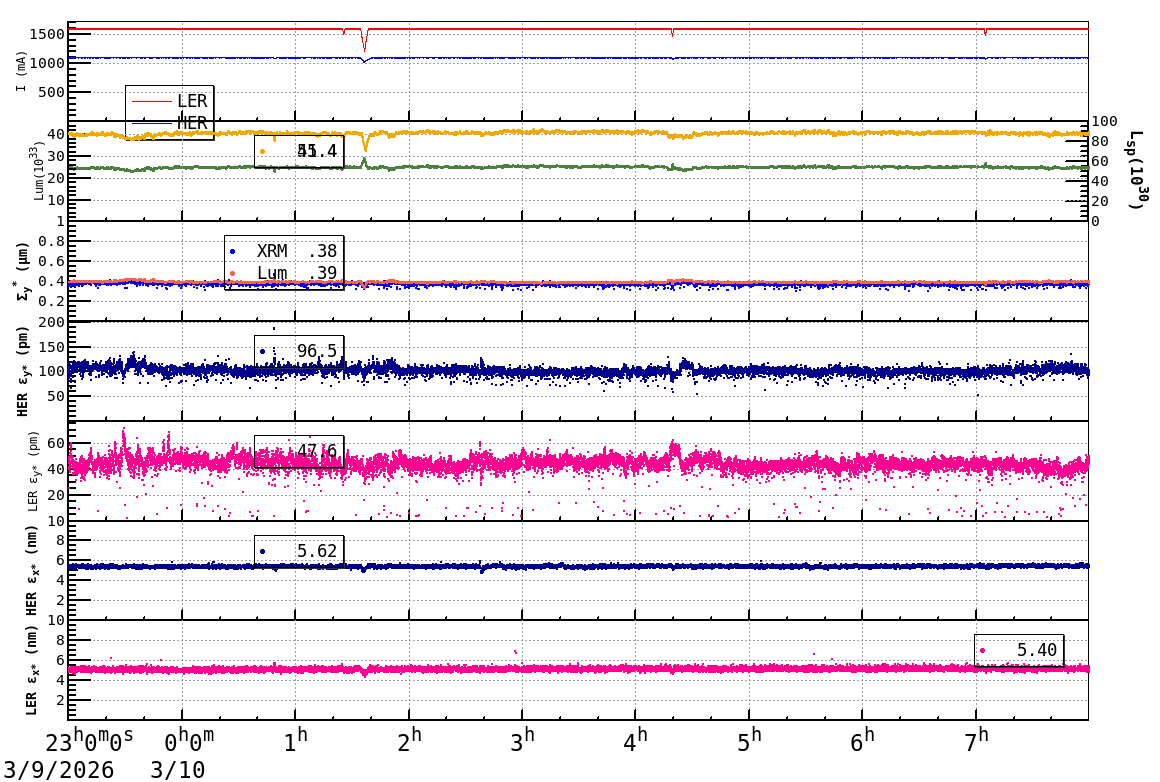This screenshot has height=782, width=1160.
Task: Click the 200 tick on HER εy* axis
Action: coord(52,323)
